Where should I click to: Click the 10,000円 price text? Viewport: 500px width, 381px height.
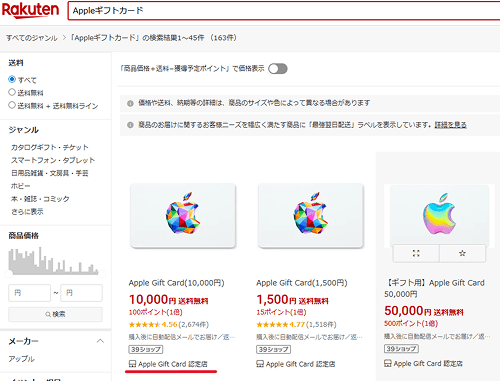[x=152, y=300]
